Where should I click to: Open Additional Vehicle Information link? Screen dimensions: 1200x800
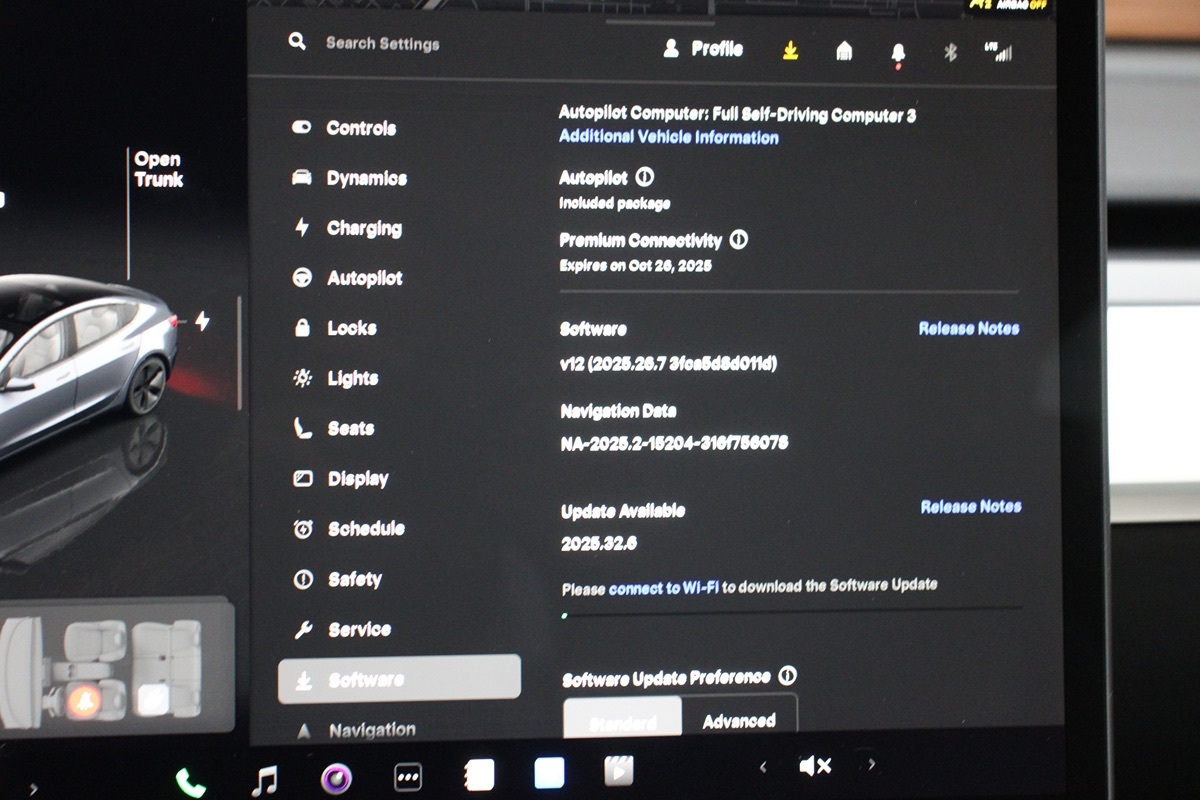click(668, 137)
